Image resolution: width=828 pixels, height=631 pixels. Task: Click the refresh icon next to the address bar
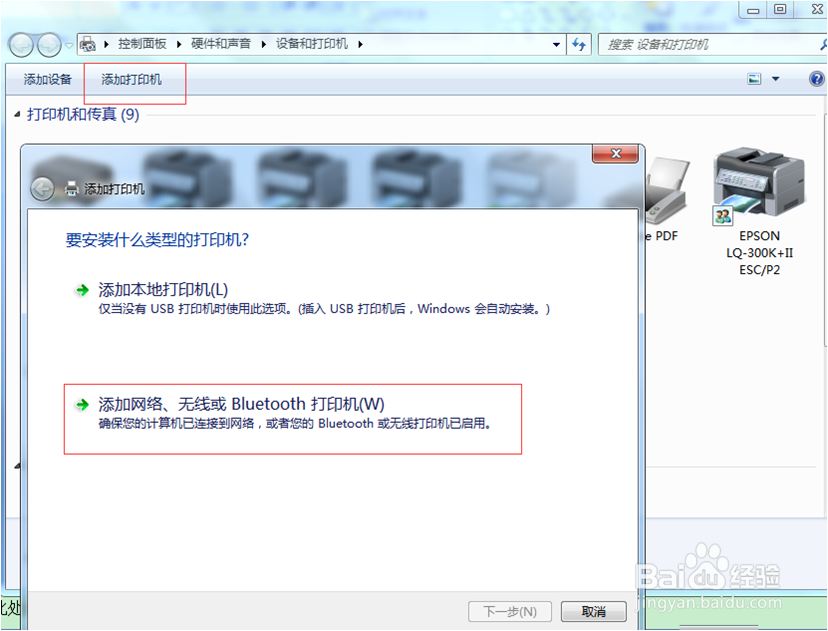(579, 44)
